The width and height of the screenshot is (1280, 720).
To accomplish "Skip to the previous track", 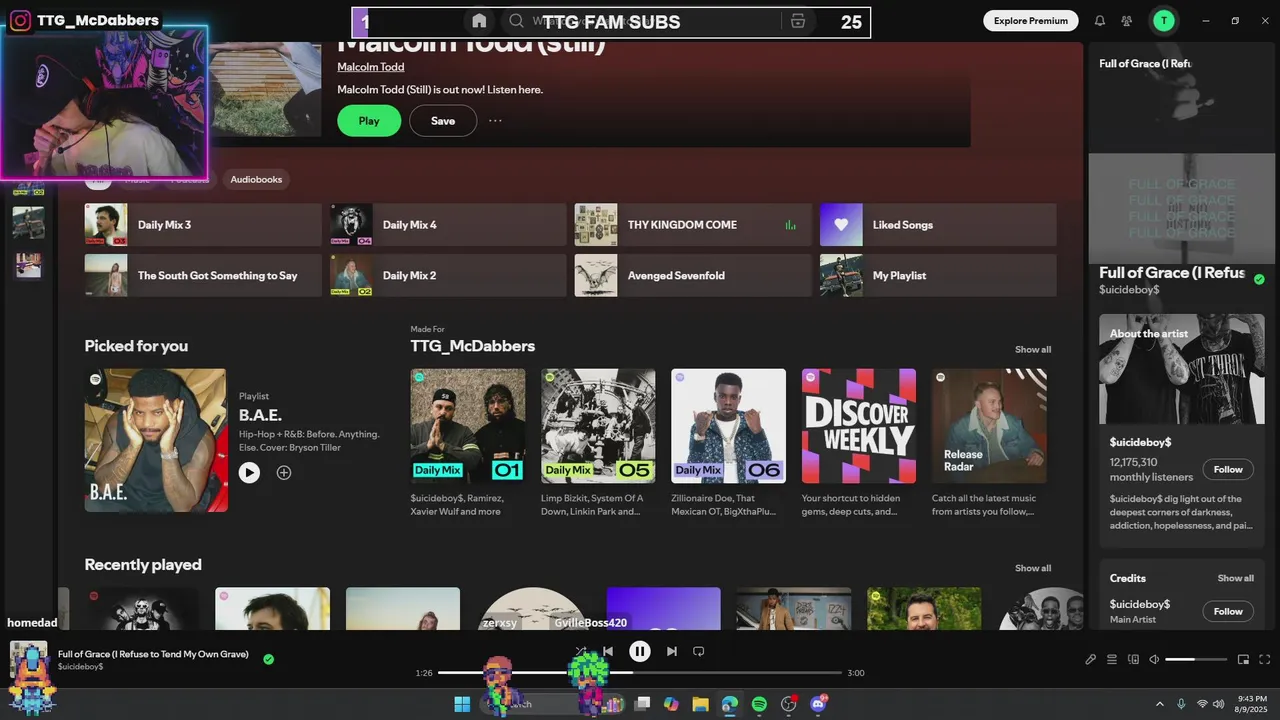I will coord(608,651).
